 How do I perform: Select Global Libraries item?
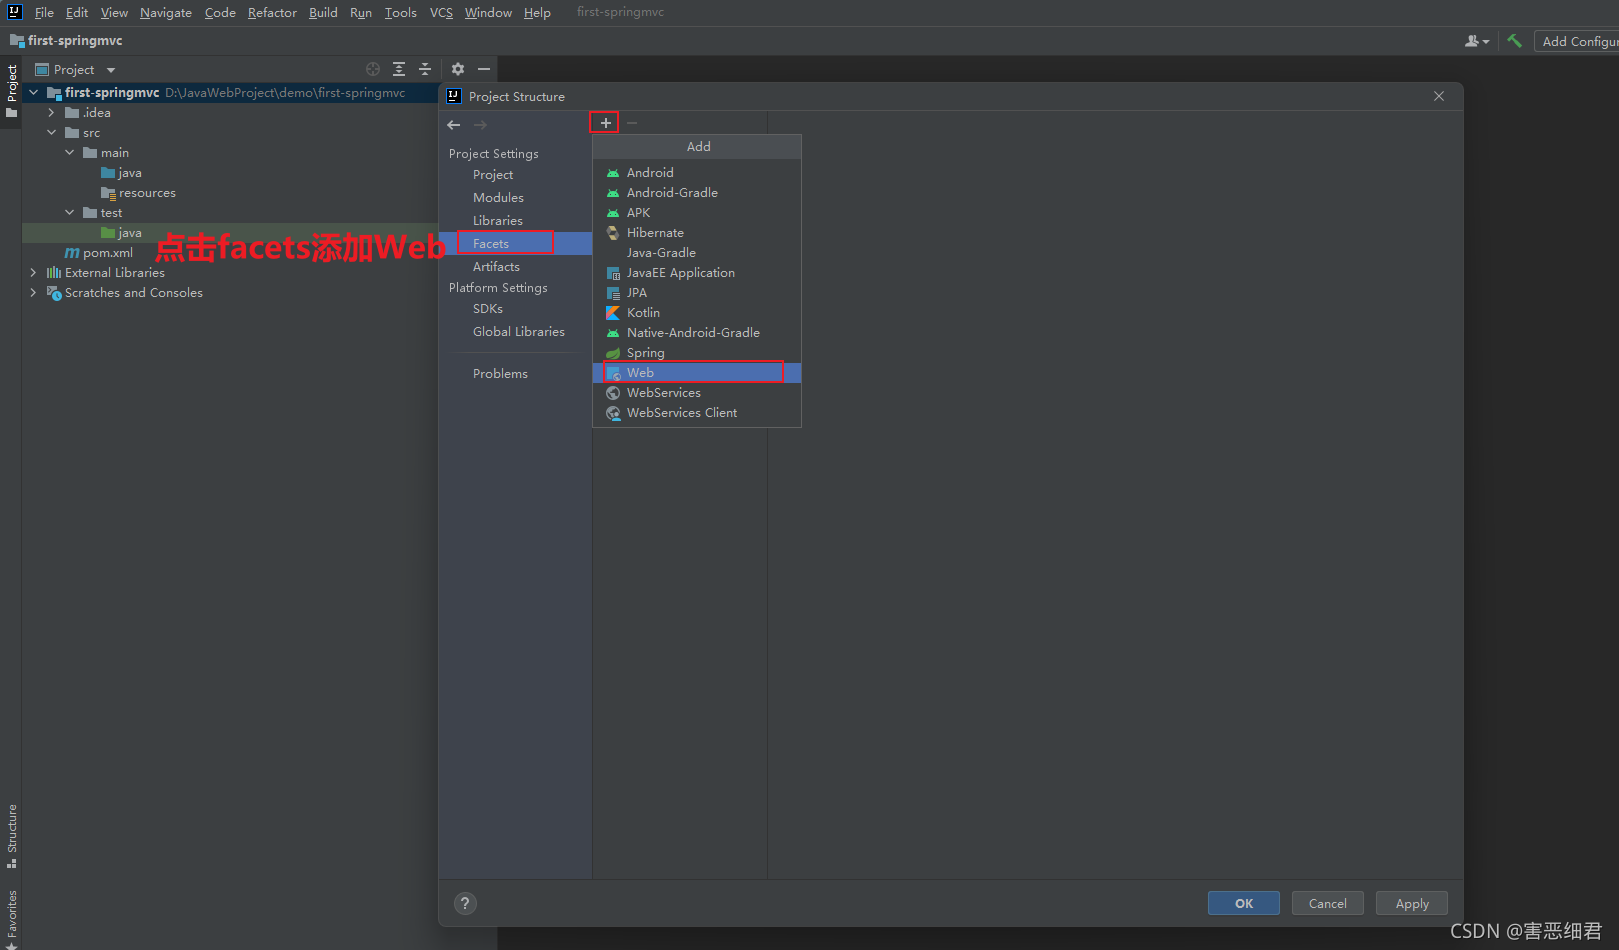coord(515,332)
